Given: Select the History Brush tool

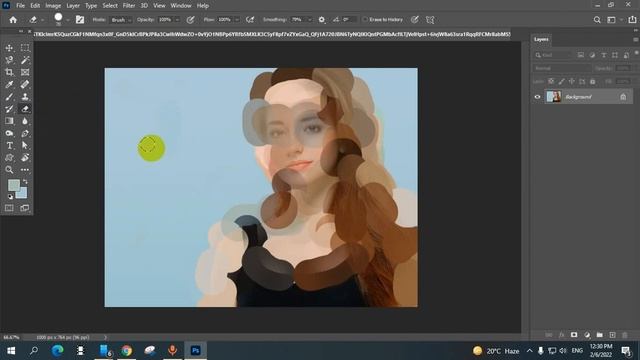Looking at the screenshot, I should [x=9, y=109].
